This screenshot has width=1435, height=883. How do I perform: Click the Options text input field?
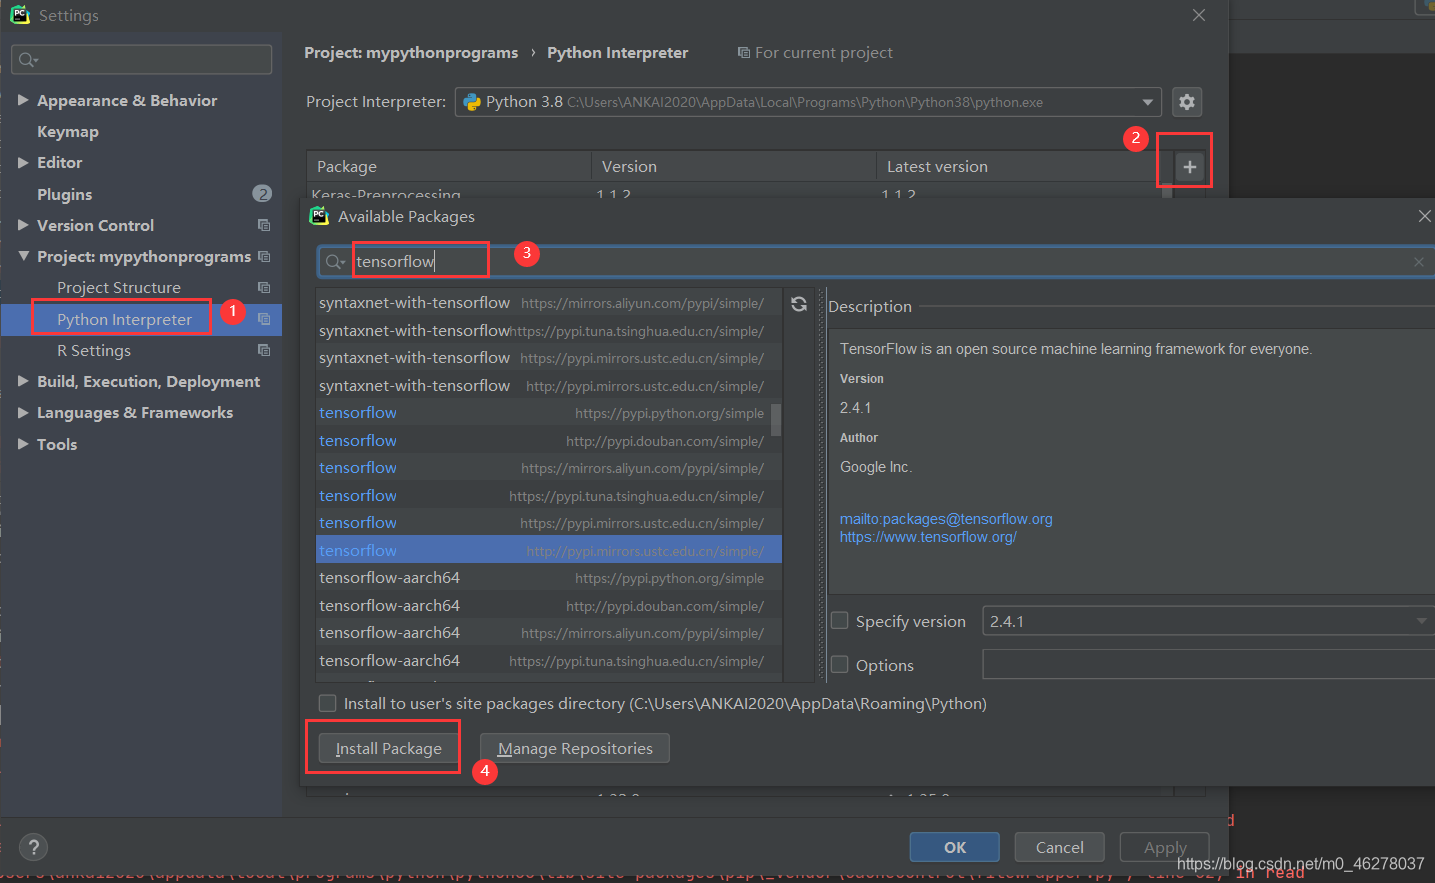[1208, 664]
